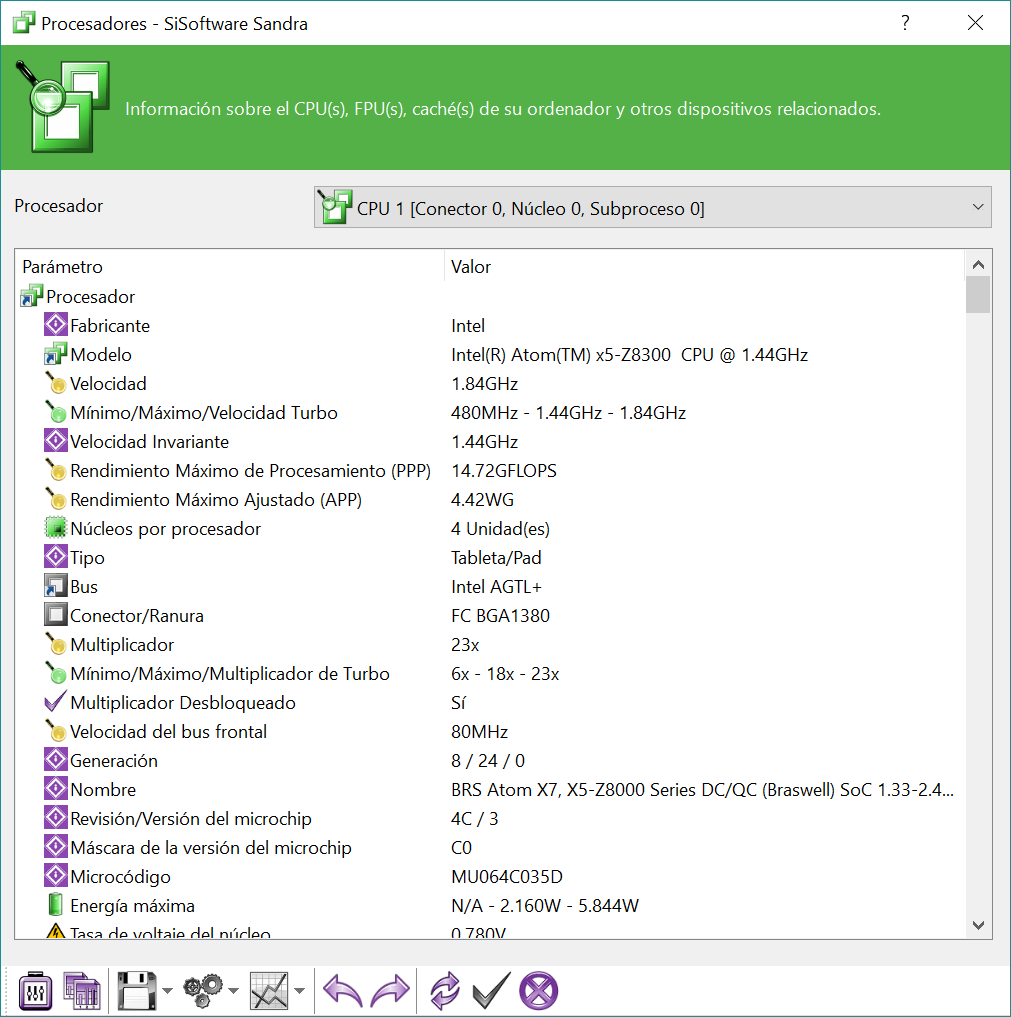Save results with the floppy disk icon
Image resolution: width=1011 pixels, height=1017 pixels.
coord(137,990)
